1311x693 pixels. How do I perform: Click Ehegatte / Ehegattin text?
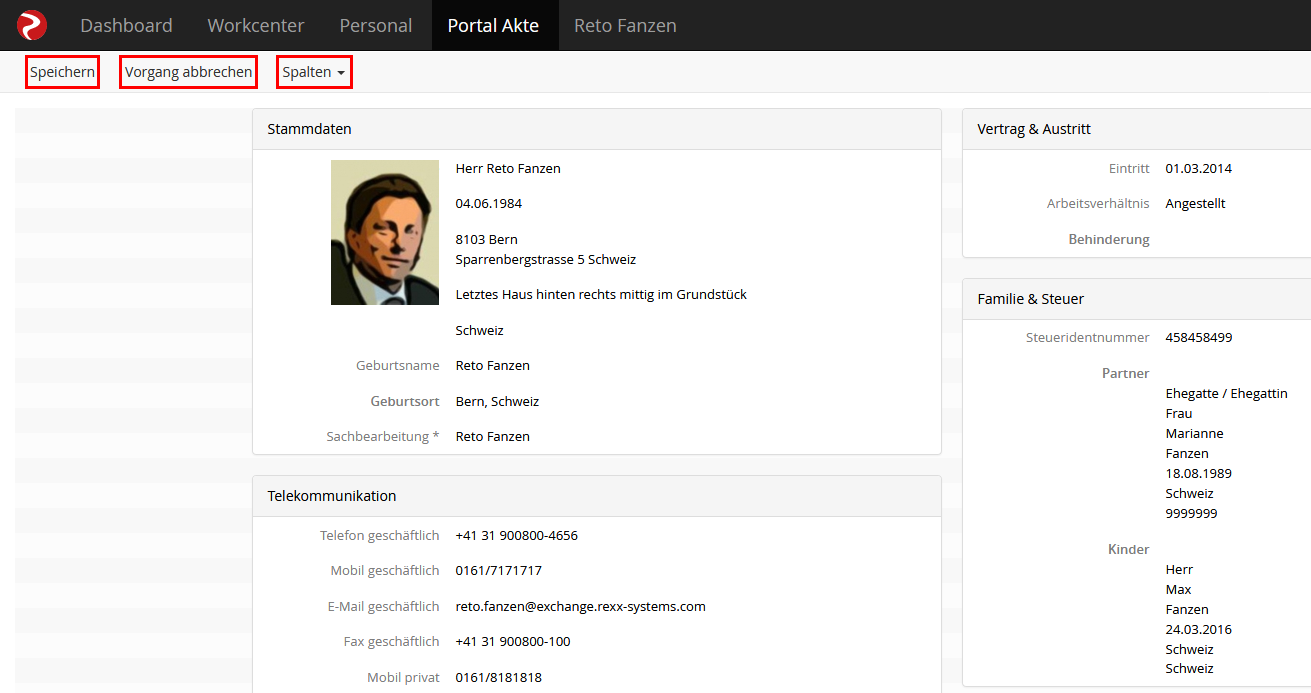pos(1226,393)
